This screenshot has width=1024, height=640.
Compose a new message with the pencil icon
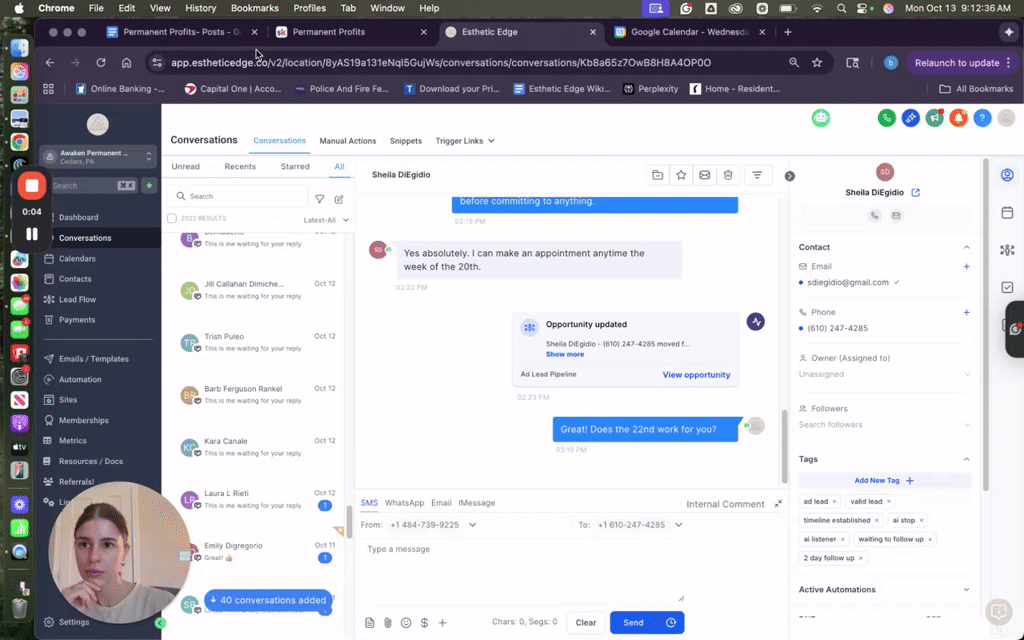[x=339, y=199]
